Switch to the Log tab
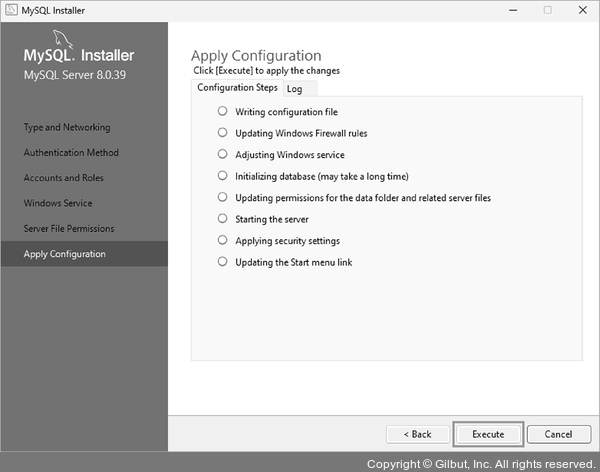The height and width of the screenshot is (472, 600). [x=295, y=89]
